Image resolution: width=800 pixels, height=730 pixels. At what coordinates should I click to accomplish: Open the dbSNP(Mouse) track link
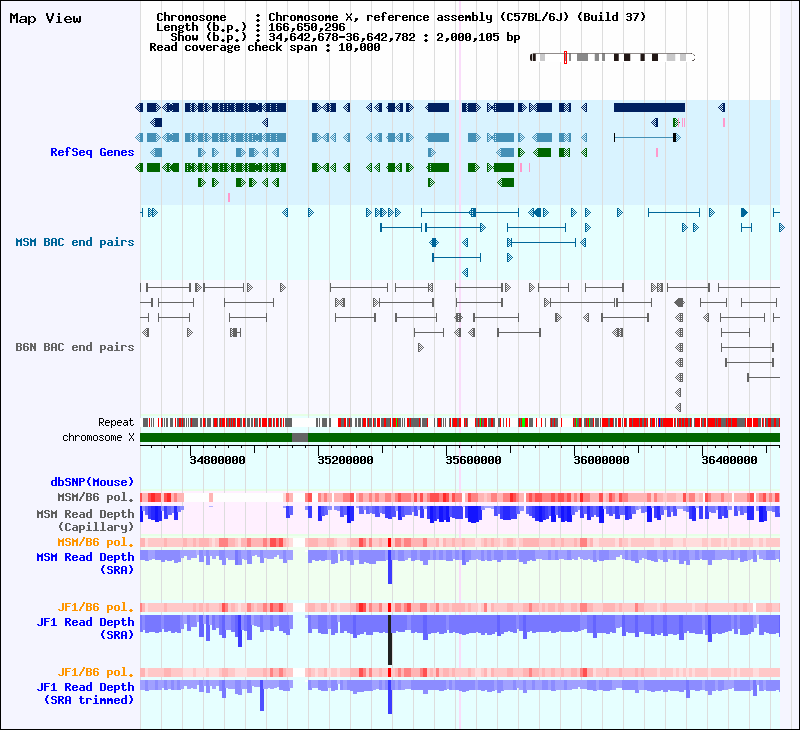click(92, 482)
